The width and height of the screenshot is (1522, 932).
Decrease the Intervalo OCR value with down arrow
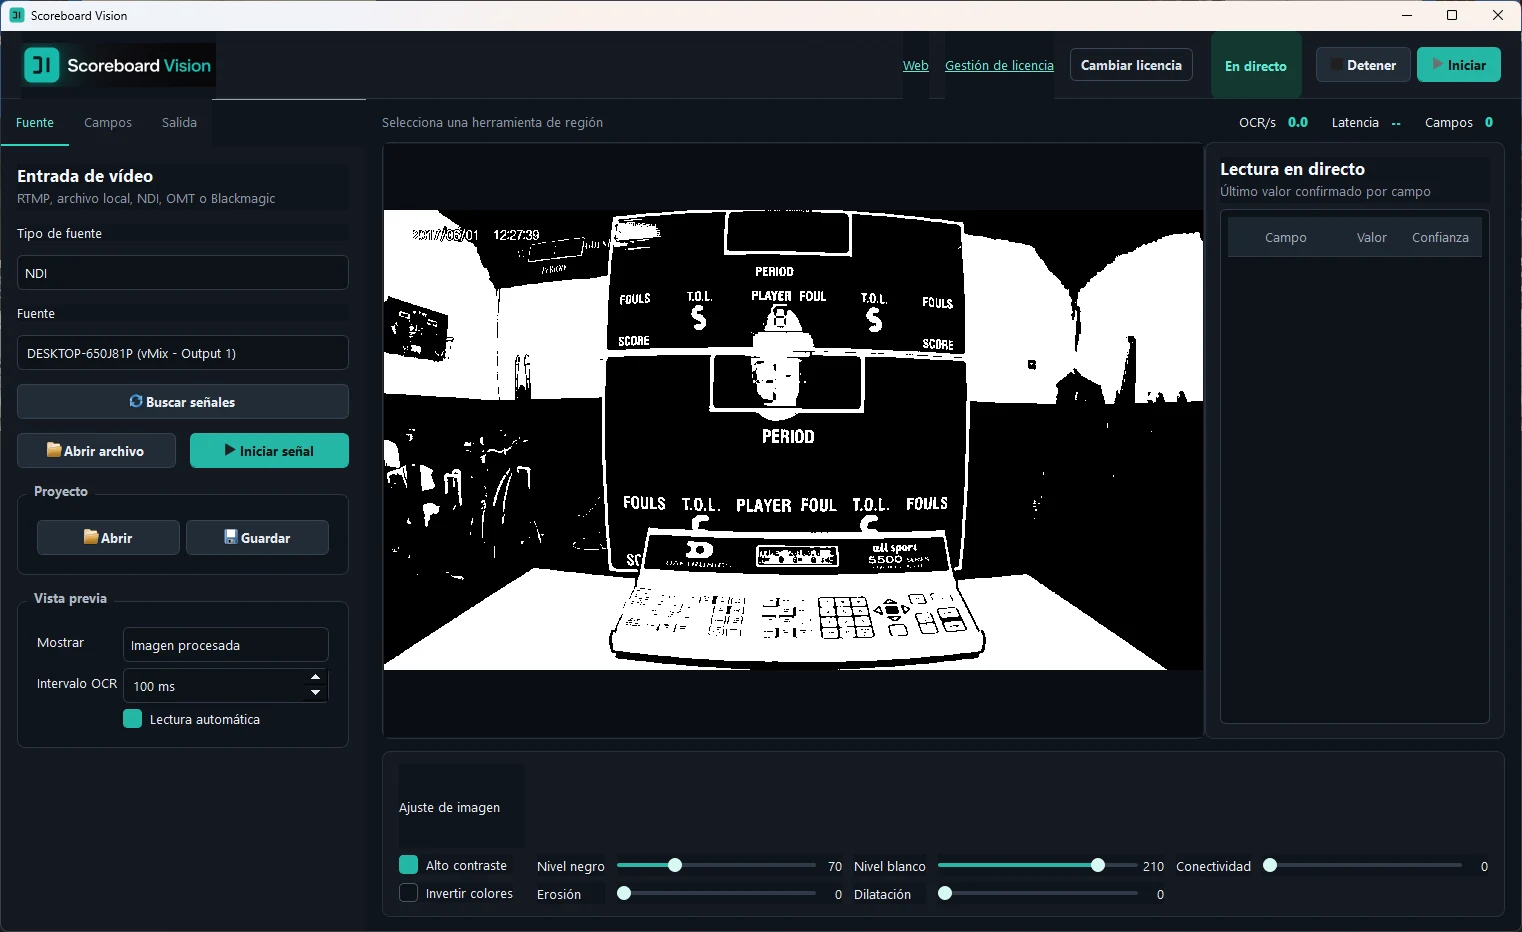316,693
